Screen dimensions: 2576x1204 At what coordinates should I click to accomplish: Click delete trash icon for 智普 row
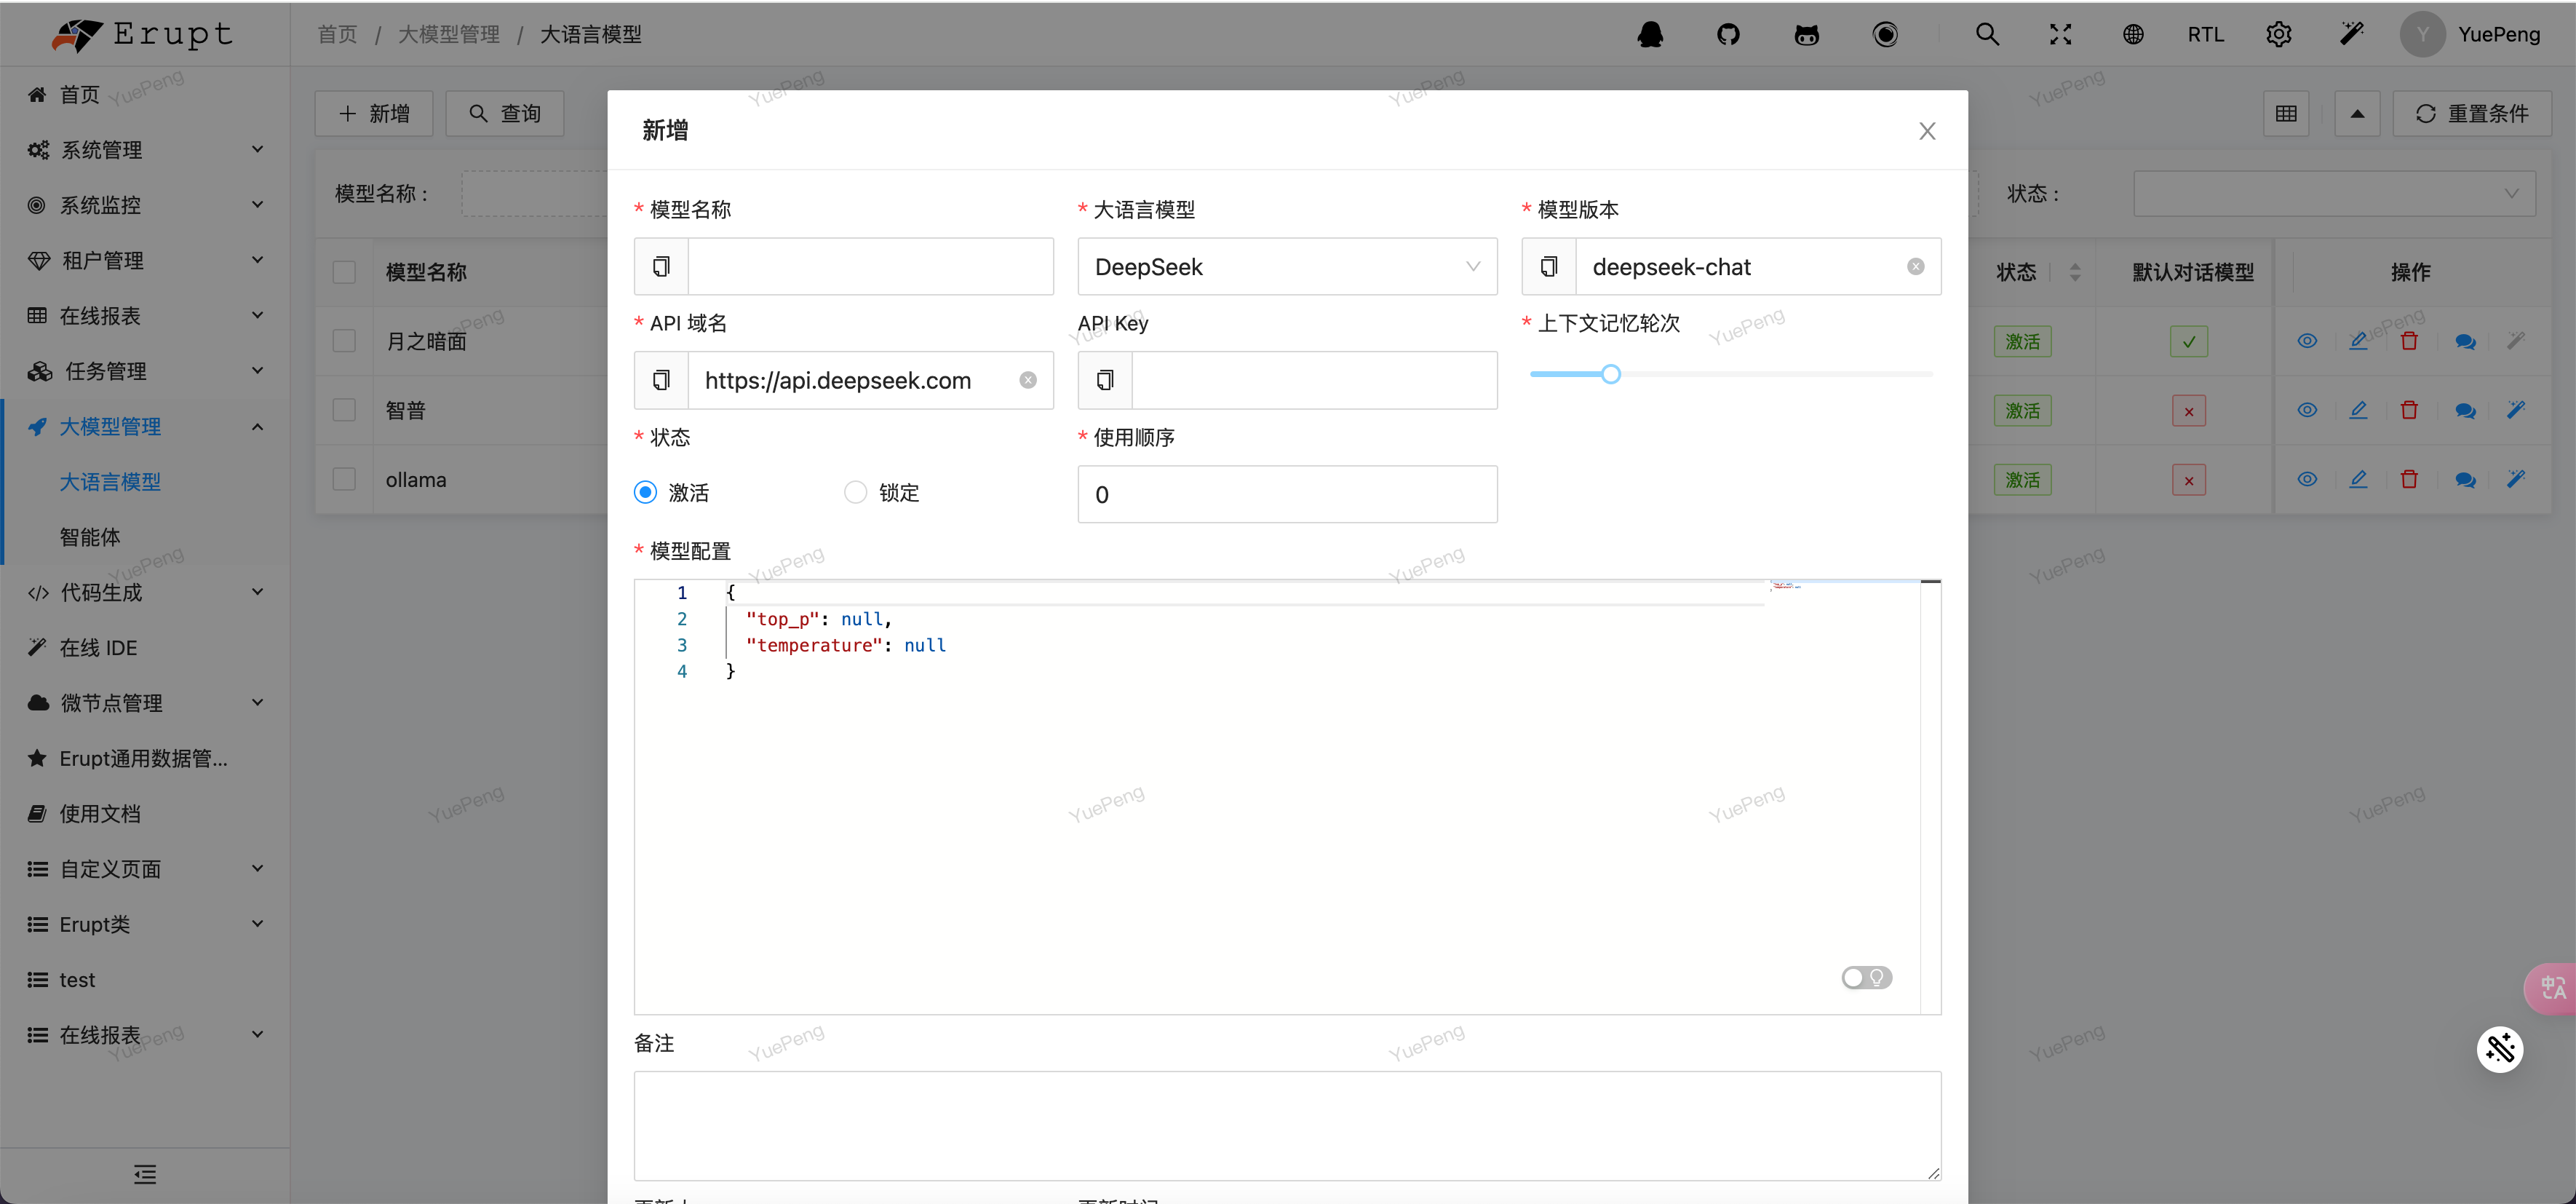tap(2409, 410)
